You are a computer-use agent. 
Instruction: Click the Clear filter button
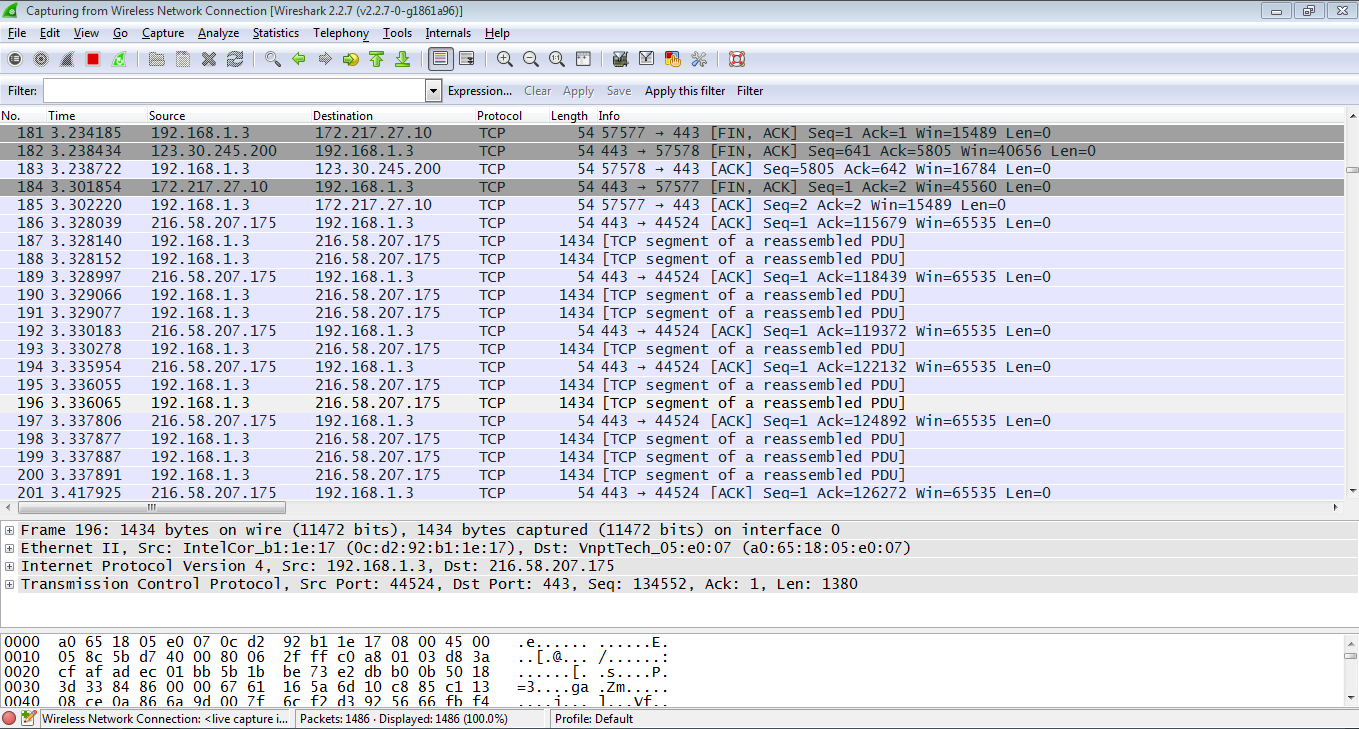click(x=538, y=91)
